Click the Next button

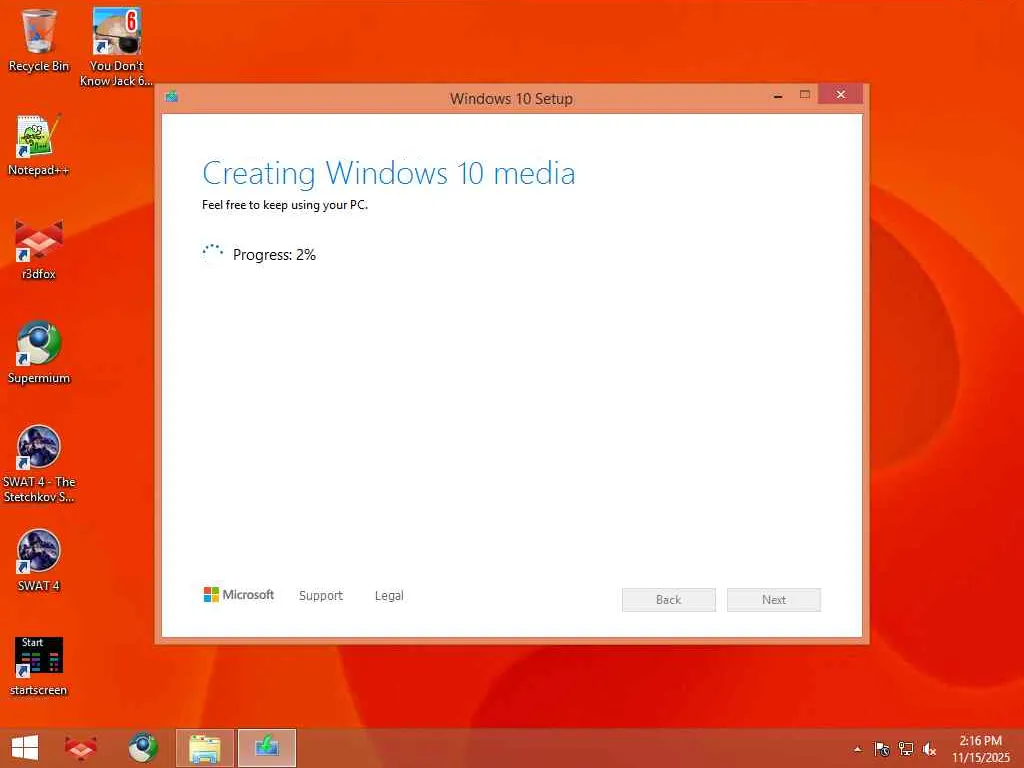[774, 600]
